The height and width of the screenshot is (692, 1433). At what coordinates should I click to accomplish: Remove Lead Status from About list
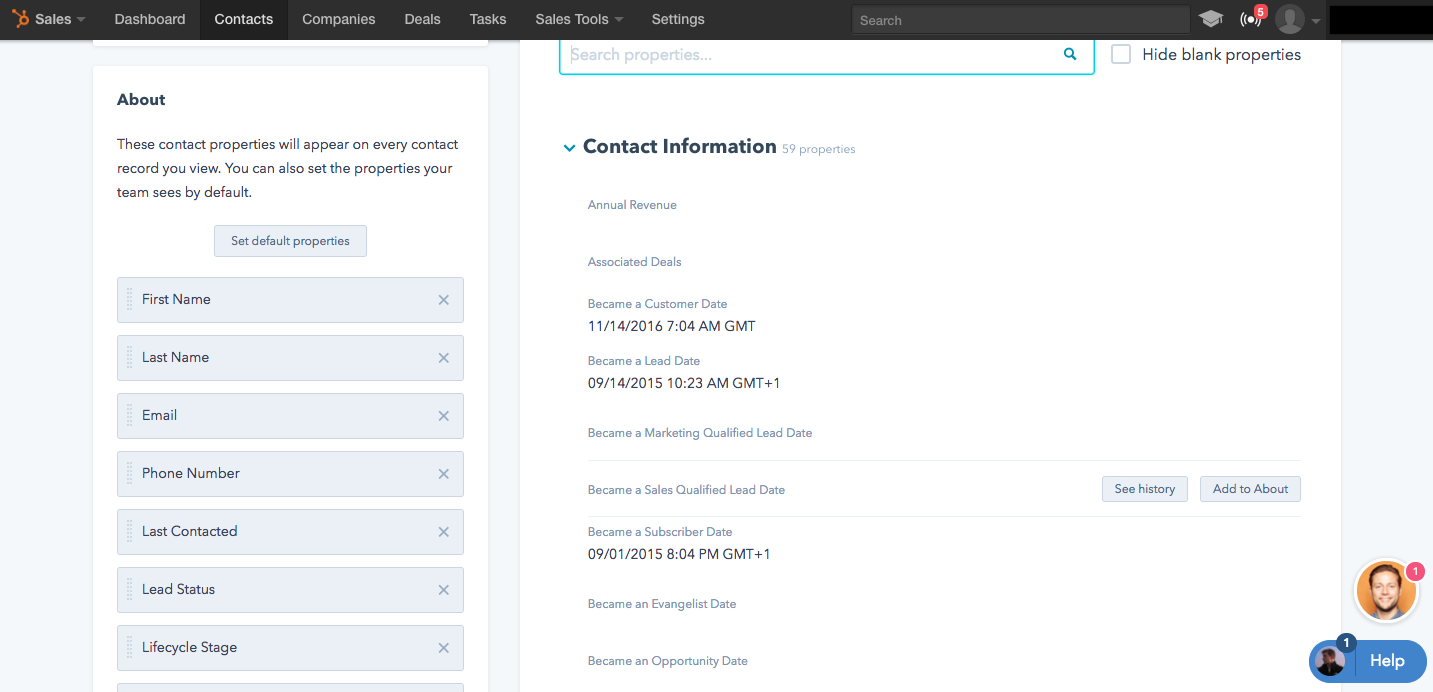(x=444, y=590)
